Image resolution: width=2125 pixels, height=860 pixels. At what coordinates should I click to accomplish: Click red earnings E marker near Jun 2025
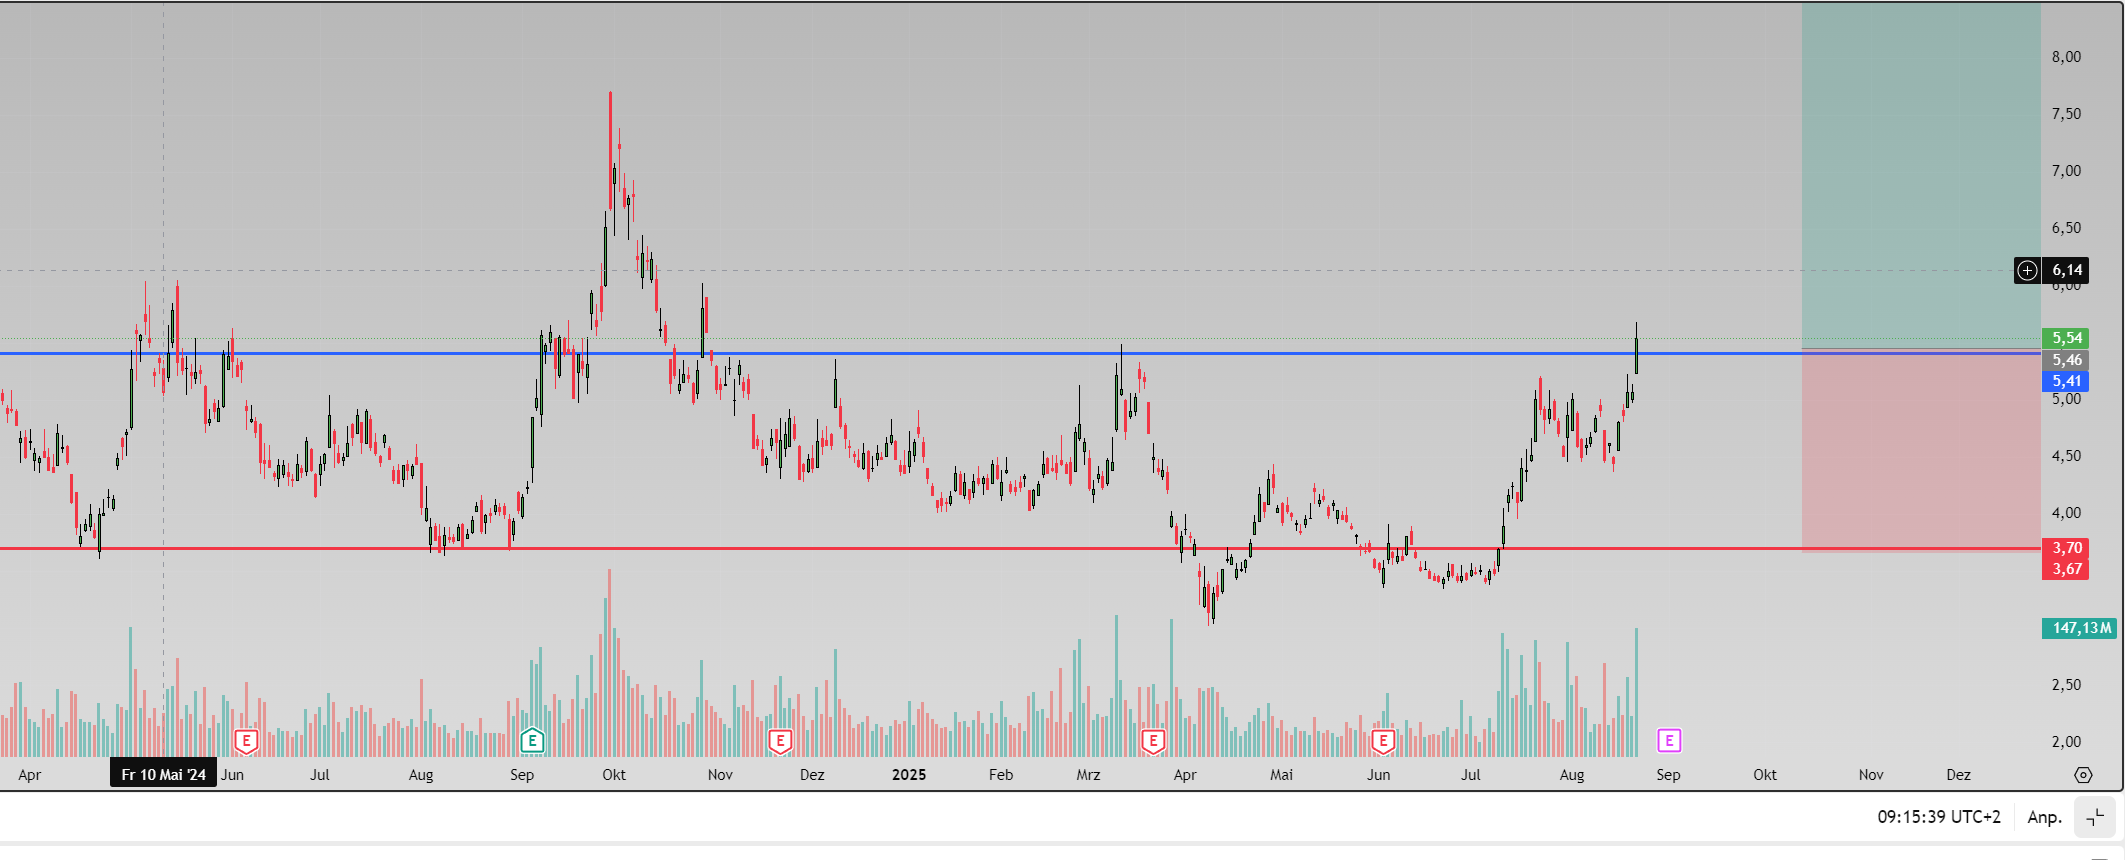1383,741
